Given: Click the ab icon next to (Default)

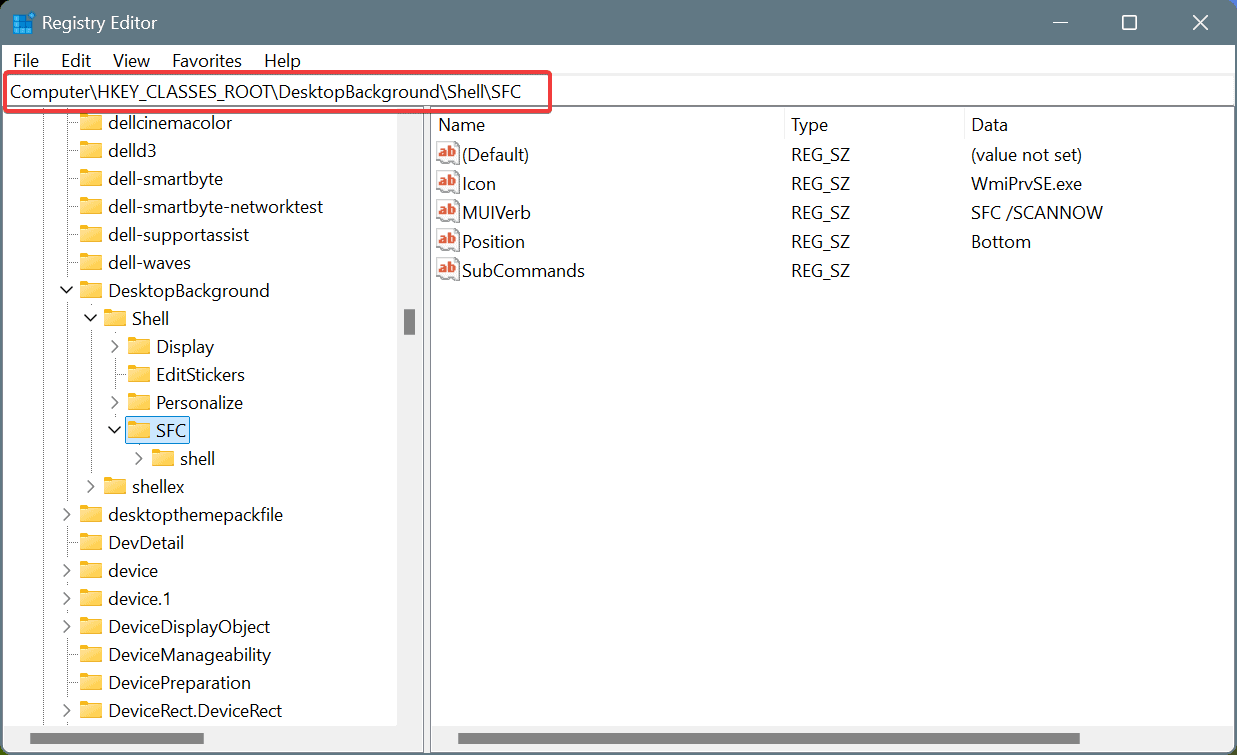Looking at the screenshot, I should (x=447, y=153).
